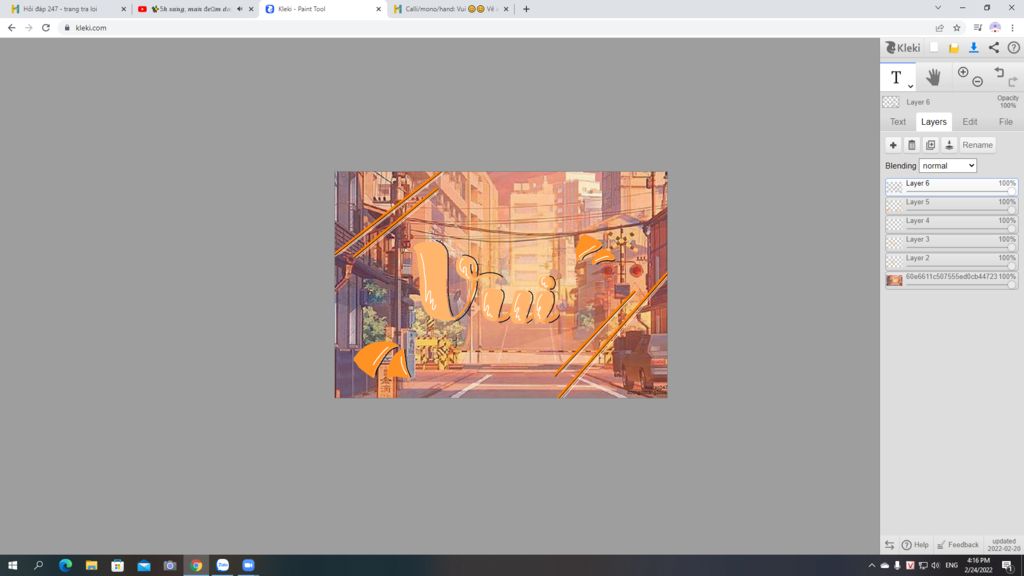This screenshot has height=576, width=1024.
Task: Click Layer 6 opacity slider handle
Action: point(1012,192)
